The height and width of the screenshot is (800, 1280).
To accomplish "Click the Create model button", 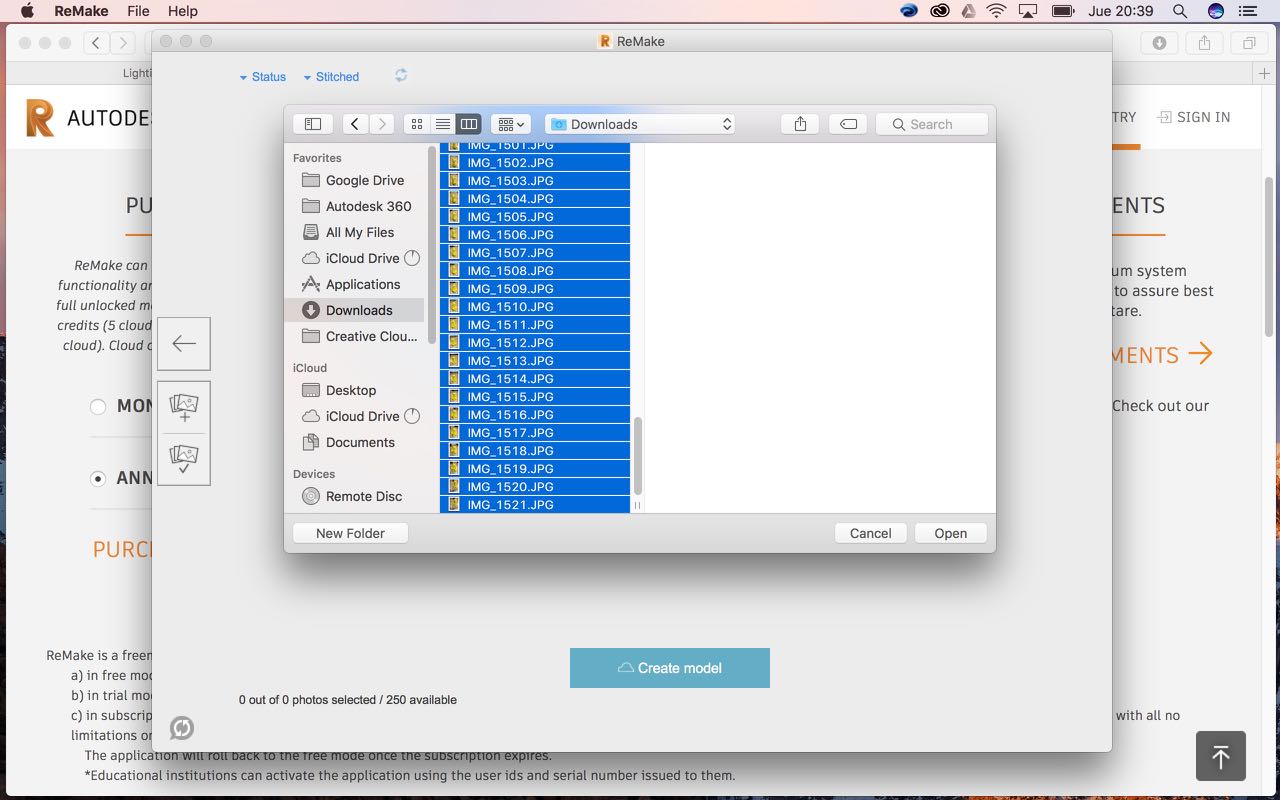I will pyautogui.click(x=670, y=668).
